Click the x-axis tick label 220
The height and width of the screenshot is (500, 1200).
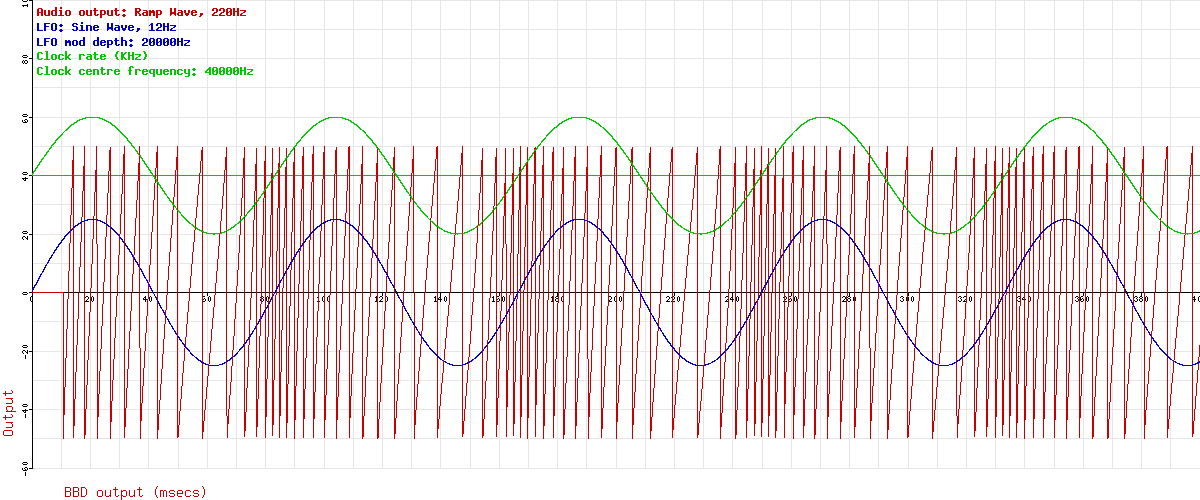pyautogui.click(x=673, y=299)
